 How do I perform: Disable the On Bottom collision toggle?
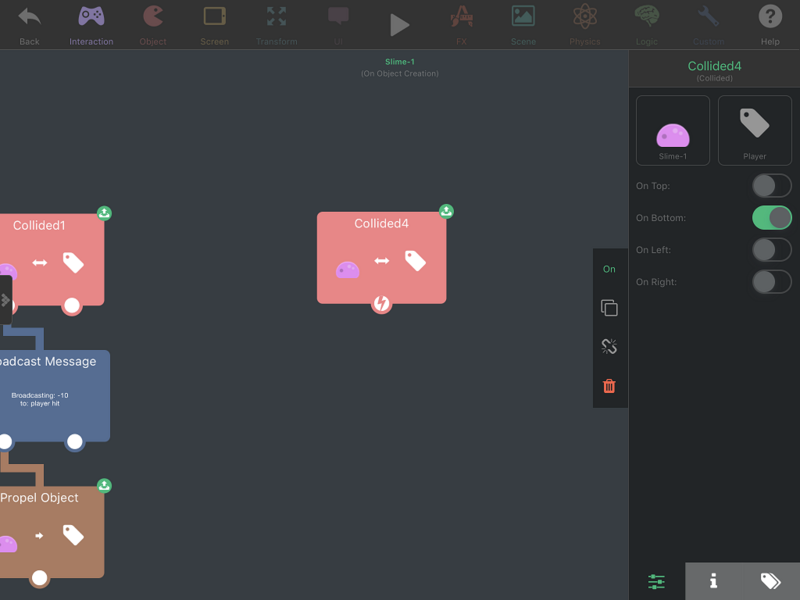pyautogui.click(x=771, y=218)
